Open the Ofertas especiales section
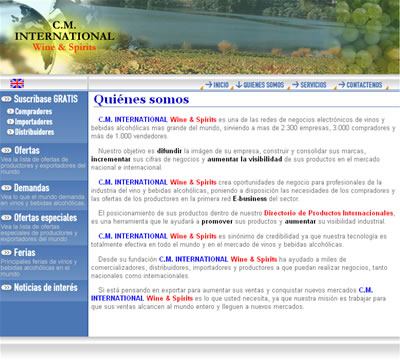Viewport: 400px width, 360px height. pos(45,218)
